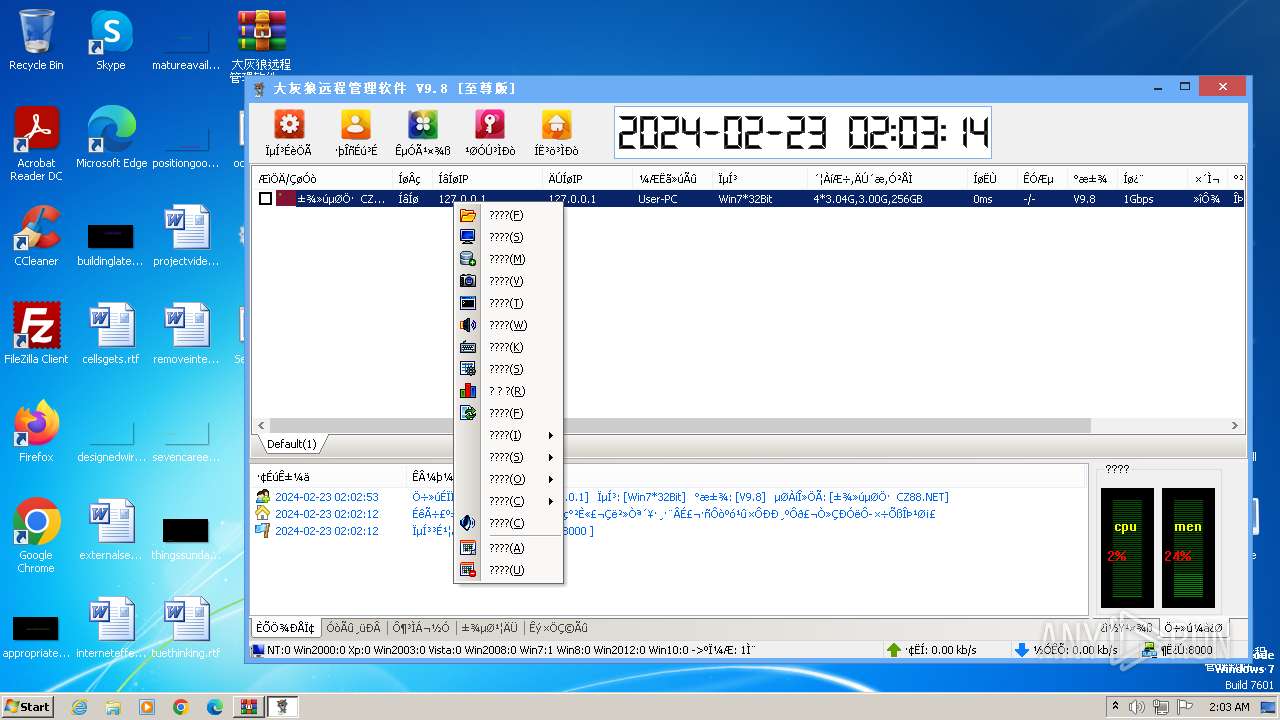Click the yellow user profile toolbar icon
This screenshot has width=1280, height=720.
[356, 125]
